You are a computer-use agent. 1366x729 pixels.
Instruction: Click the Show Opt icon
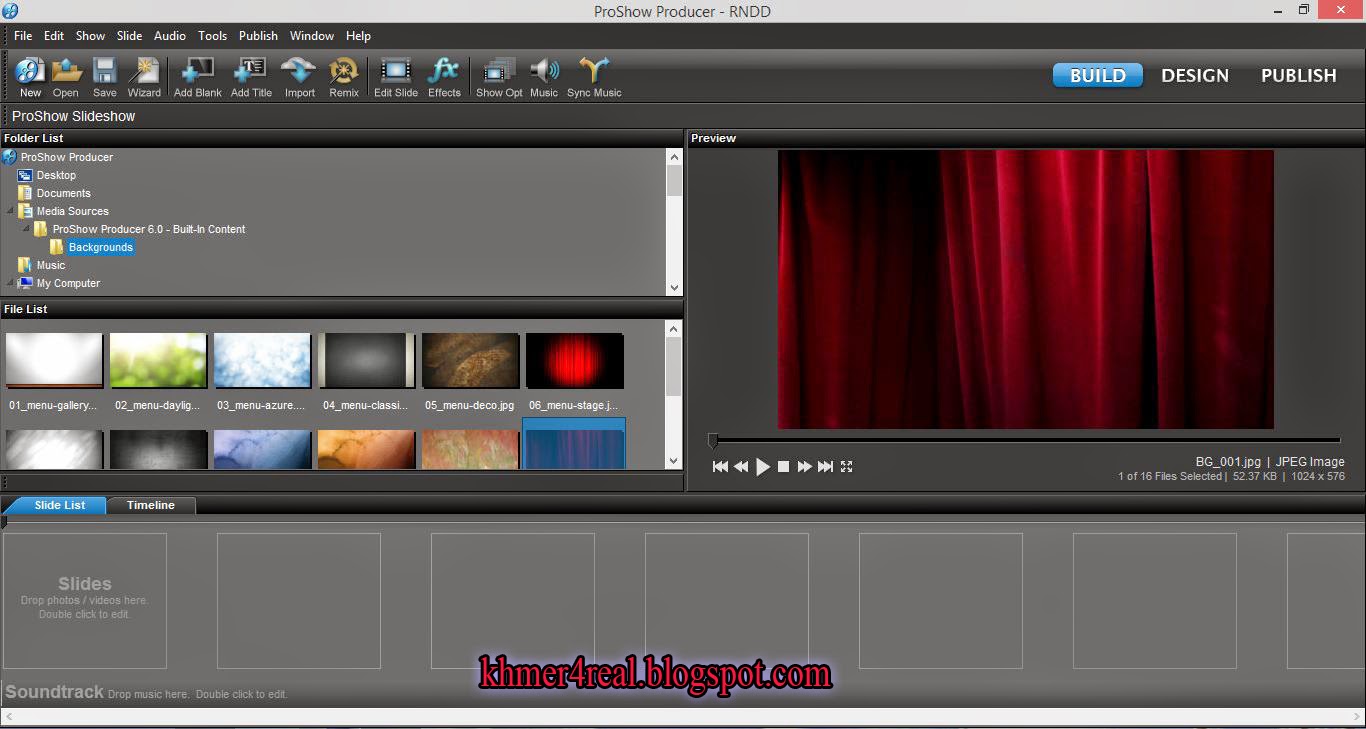point(497,75)
